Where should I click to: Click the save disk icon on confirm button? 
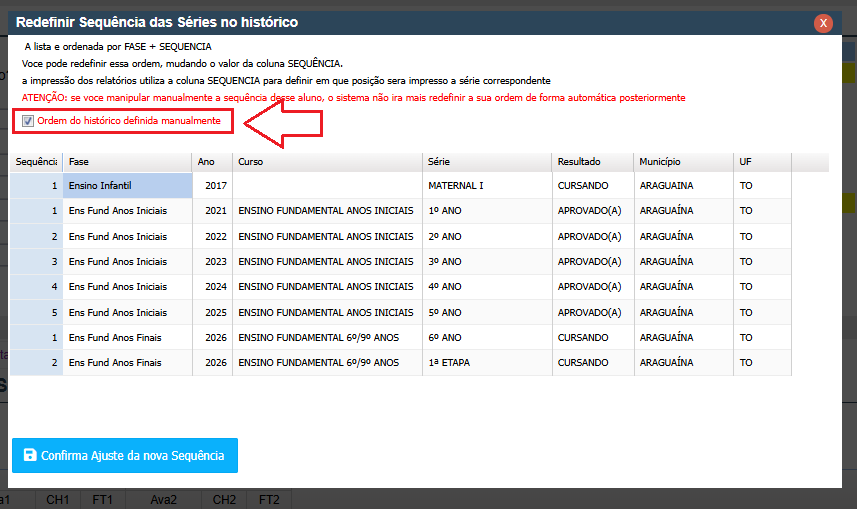pyautogui.click(x=29, y=455)
